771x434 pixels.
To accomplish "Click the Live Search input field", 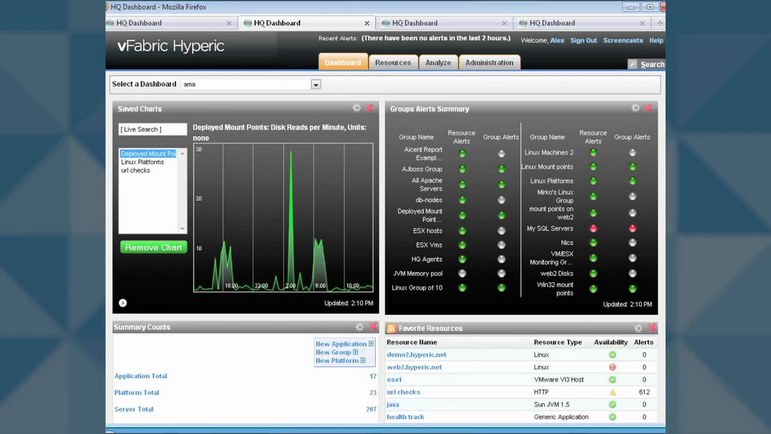I will 152,129.
